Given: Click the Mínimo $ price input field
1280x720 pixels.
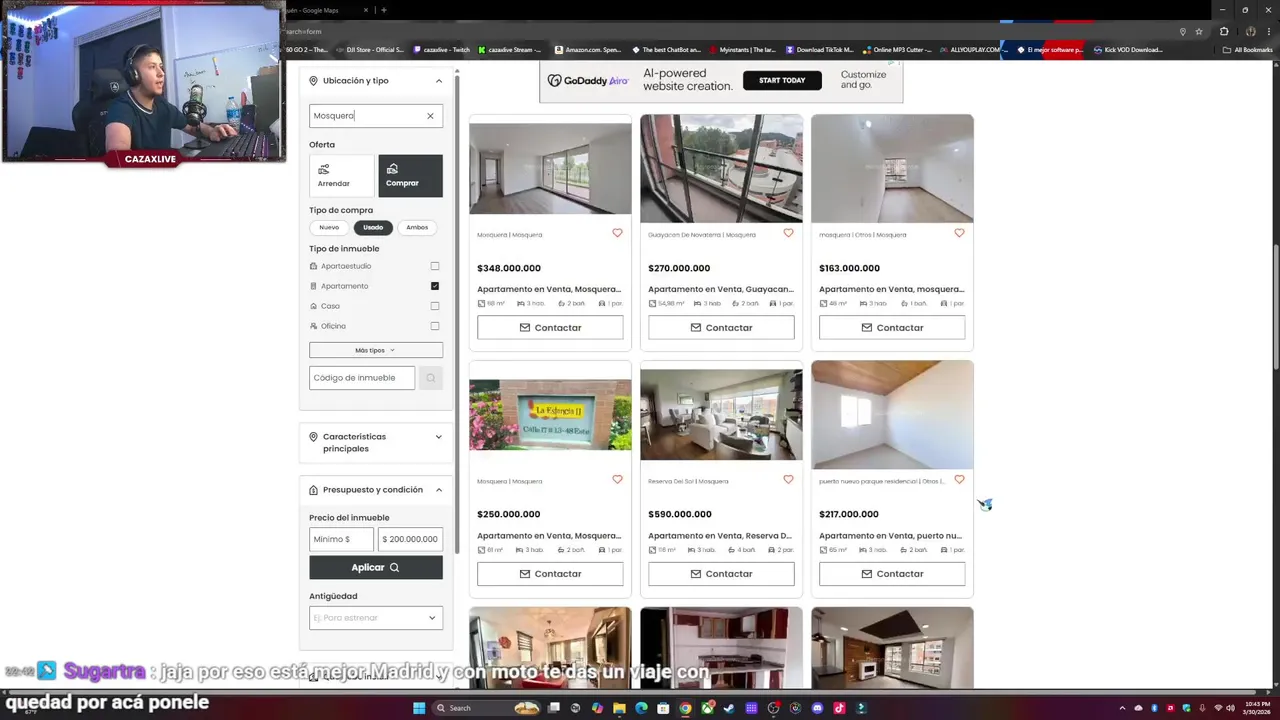Looking at the screenshot, I should pos(342,539).
